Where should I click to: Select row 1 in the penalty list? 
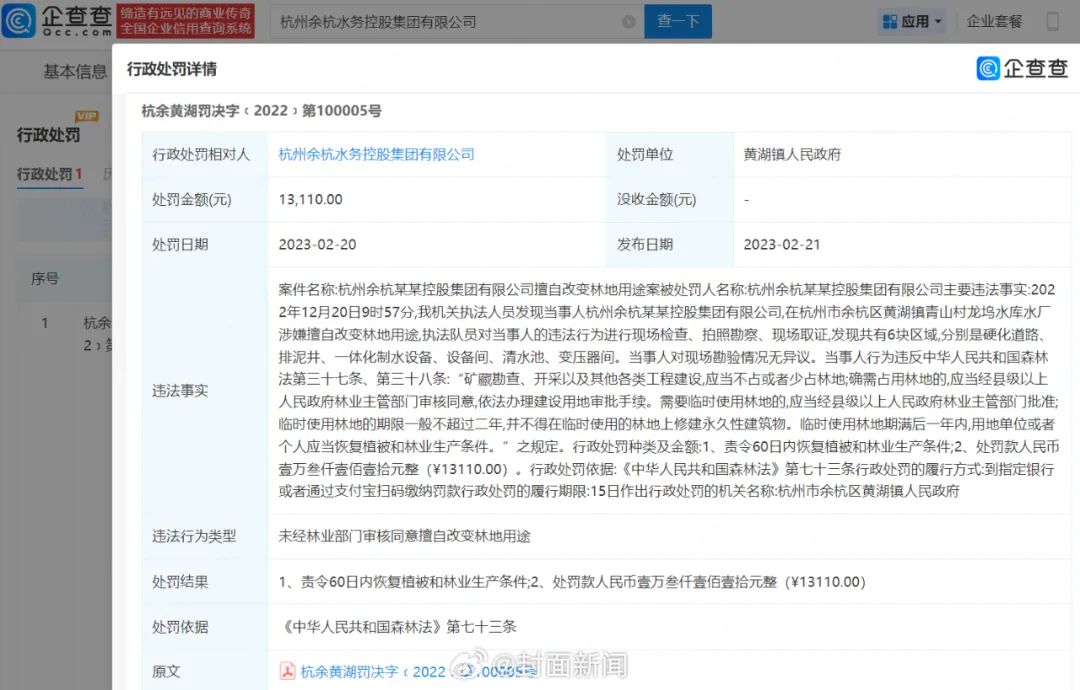coord(45,323)
